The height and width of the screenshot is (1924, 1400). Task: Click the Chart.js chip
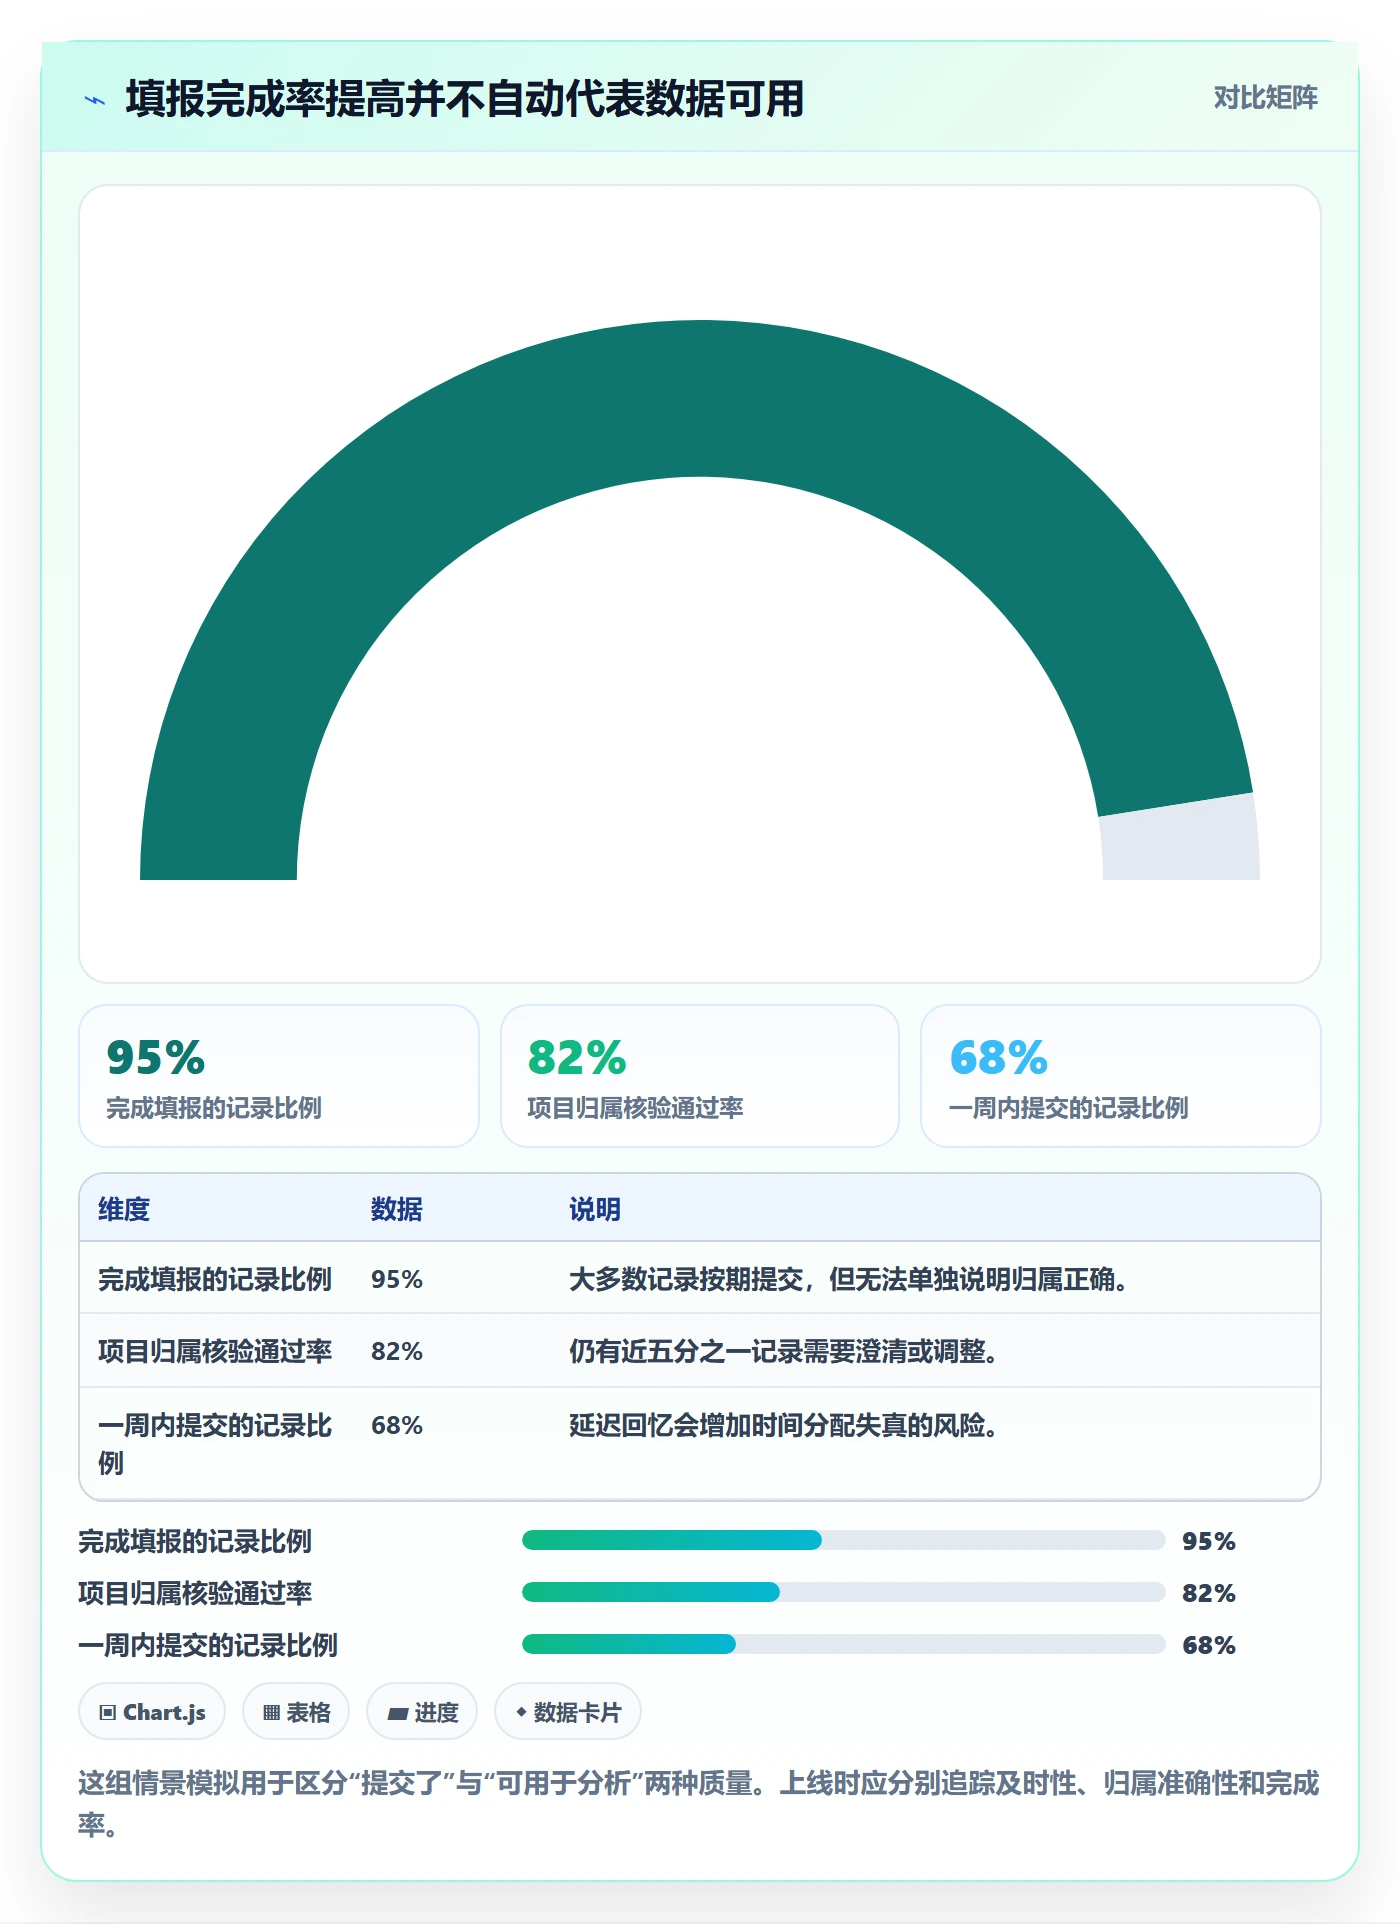tap(152, 1712)
